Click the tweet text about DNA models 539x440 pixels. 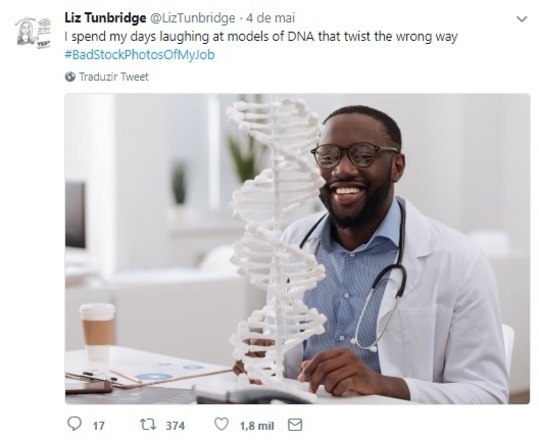click(x=261, y=37)
